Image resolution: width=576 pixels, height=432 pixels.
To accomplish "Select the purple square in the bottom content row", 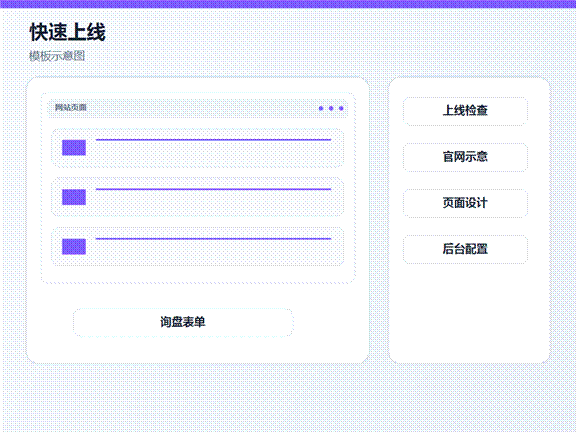I will (74, 246).
